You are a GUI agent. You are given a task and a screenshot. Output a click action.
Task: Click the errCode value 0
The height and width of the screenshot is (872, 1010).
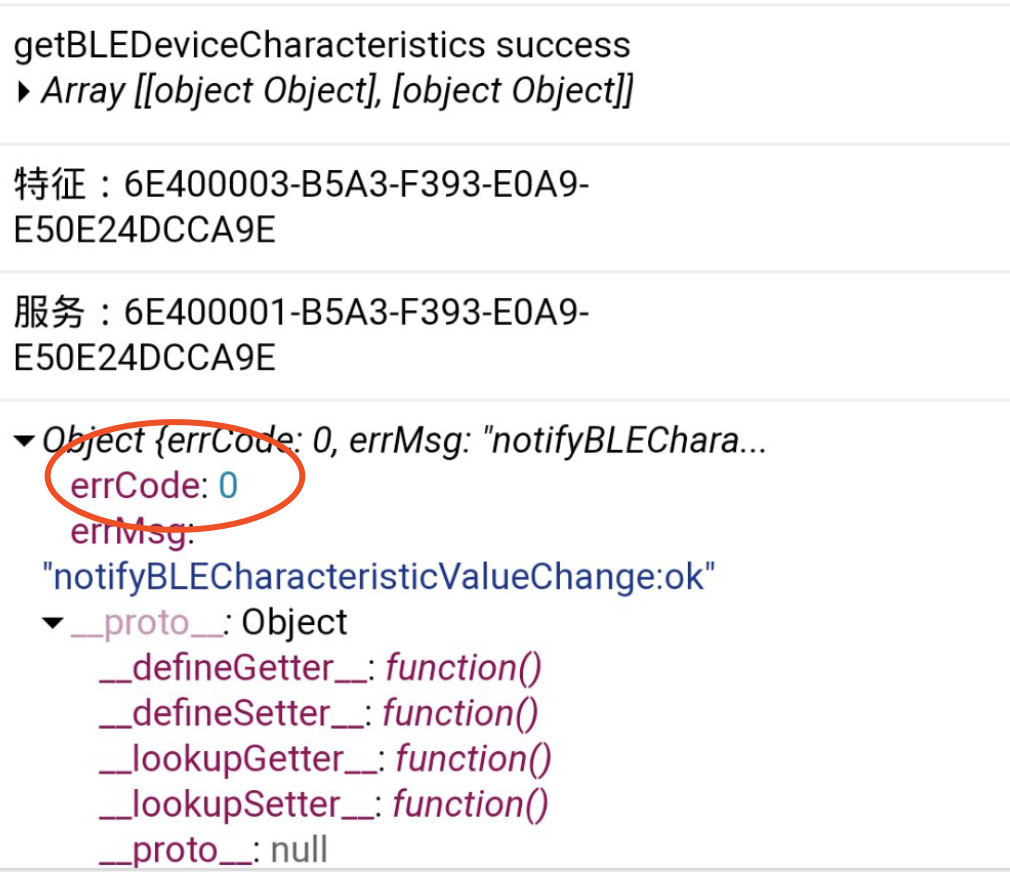click(228, 486)
